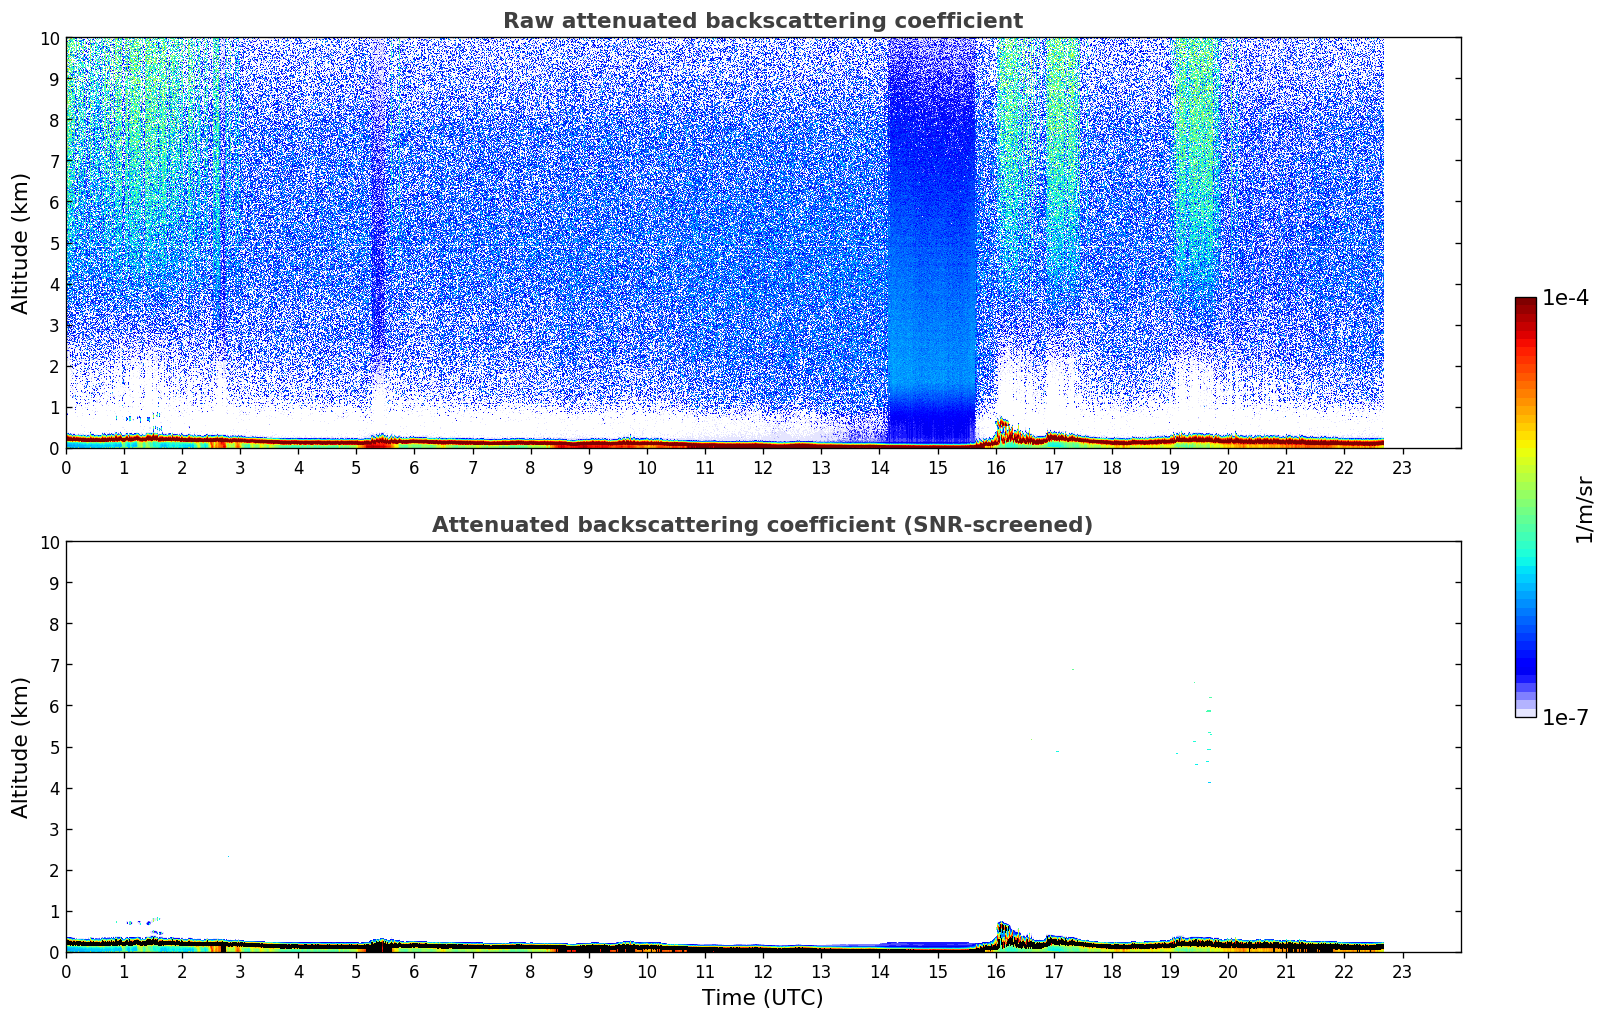Click the "Altitude (km)" label of the SNR-screened plot
This screenshot has height=1020, width=1606.
pyautogui.click(x=21, y=747)
